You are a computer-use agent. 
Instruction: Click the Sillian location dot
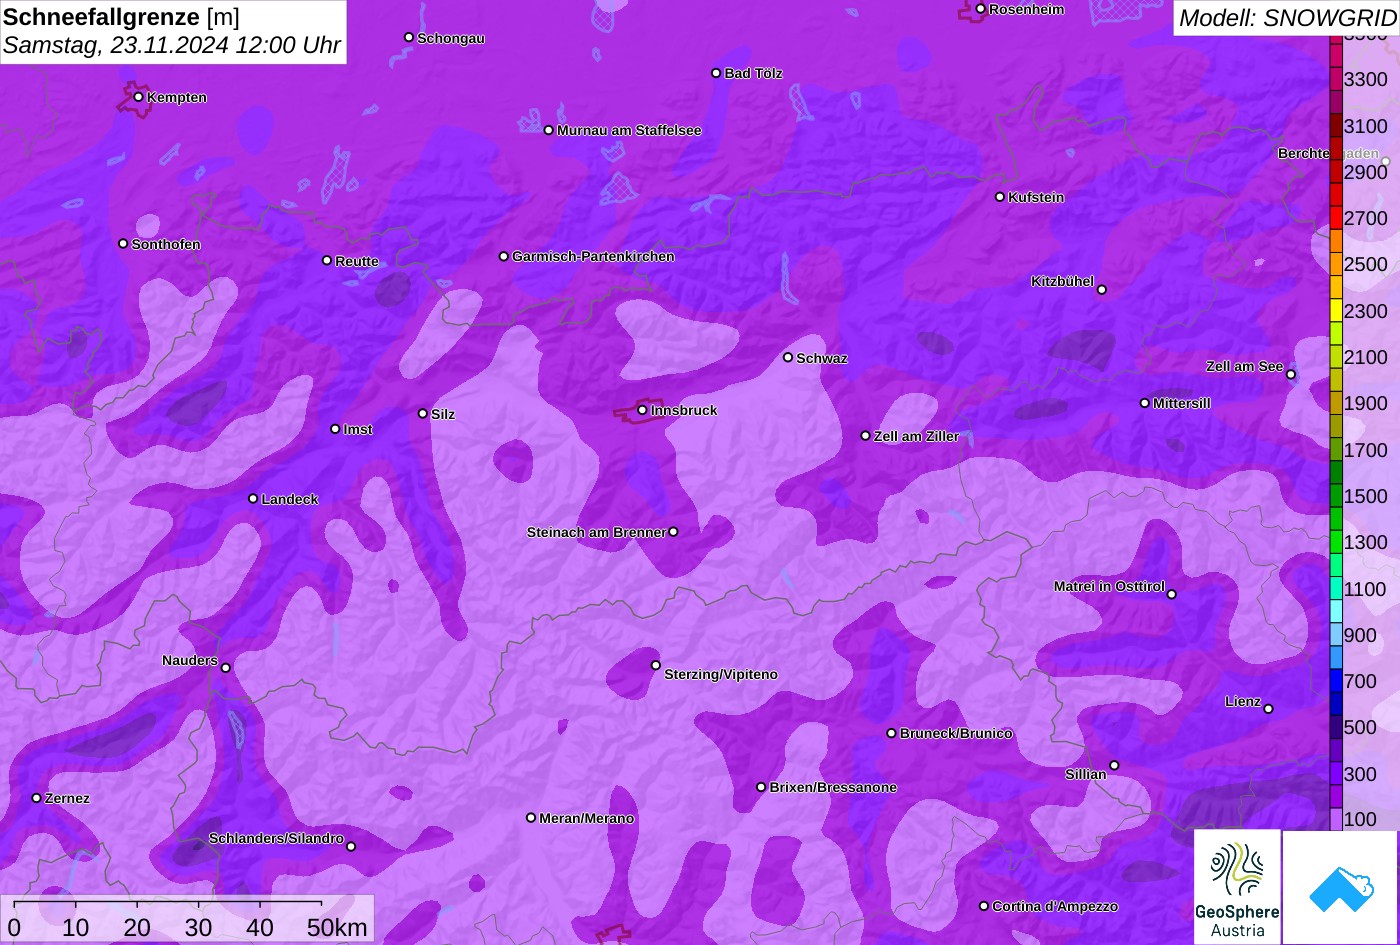pyautogui.click(x=1114, y=766)
